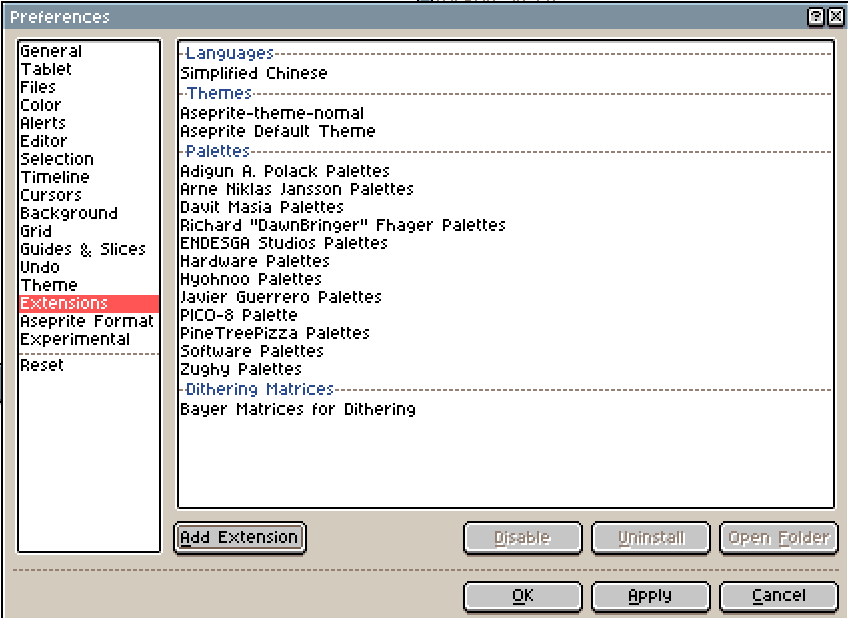848x618 pixels.
Task: Select ENDESGA Studios Palettes
Action: pyautogui.click(x=506, y=243)
